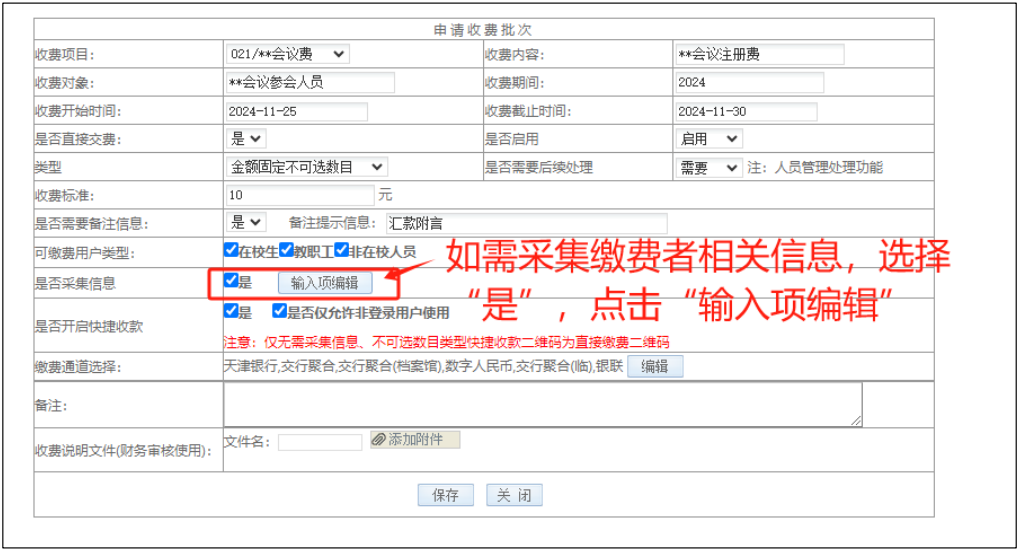1020x550 pixels.
Task: Expand the 类型 金额固定不可选数目 dropdown
Action: (307, 167)
